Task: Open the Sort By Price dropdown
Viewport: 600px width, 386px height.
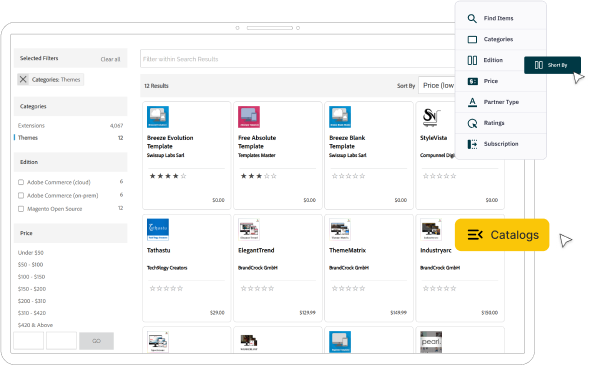Action: (437, 86)
